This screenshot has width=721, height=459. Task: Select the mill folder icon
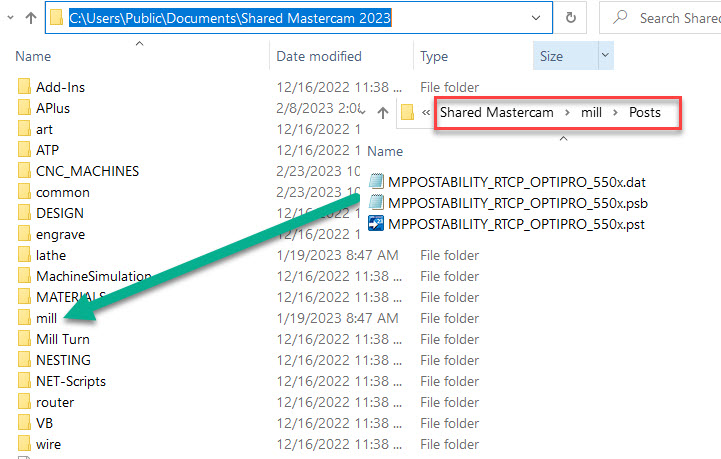pos(24,318)
